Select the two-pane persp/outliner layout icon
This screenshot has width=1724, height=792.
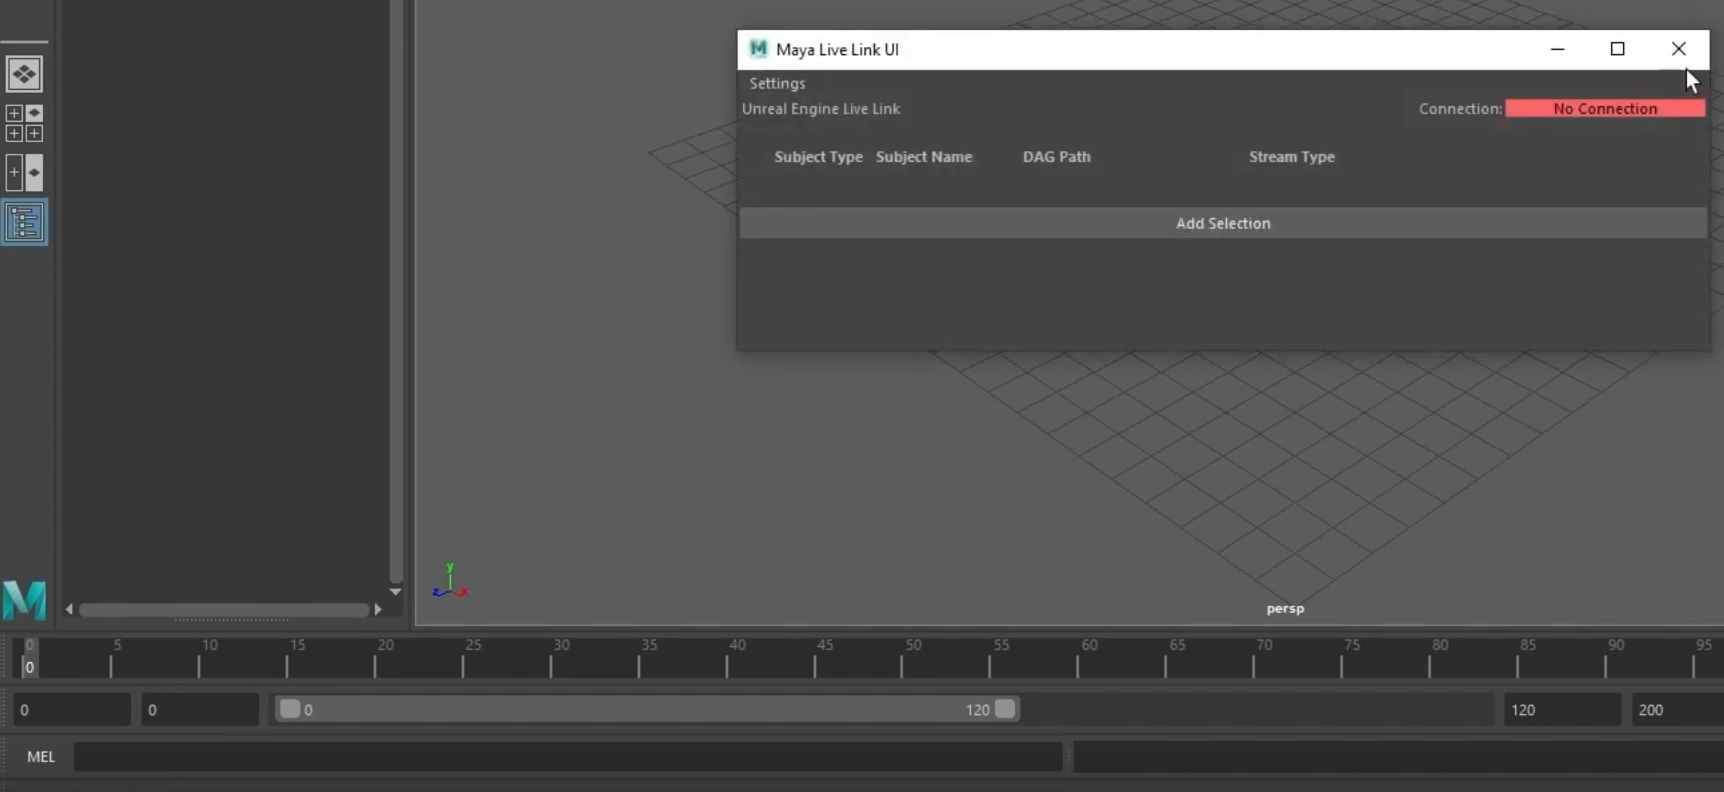[x=24, y=173]
